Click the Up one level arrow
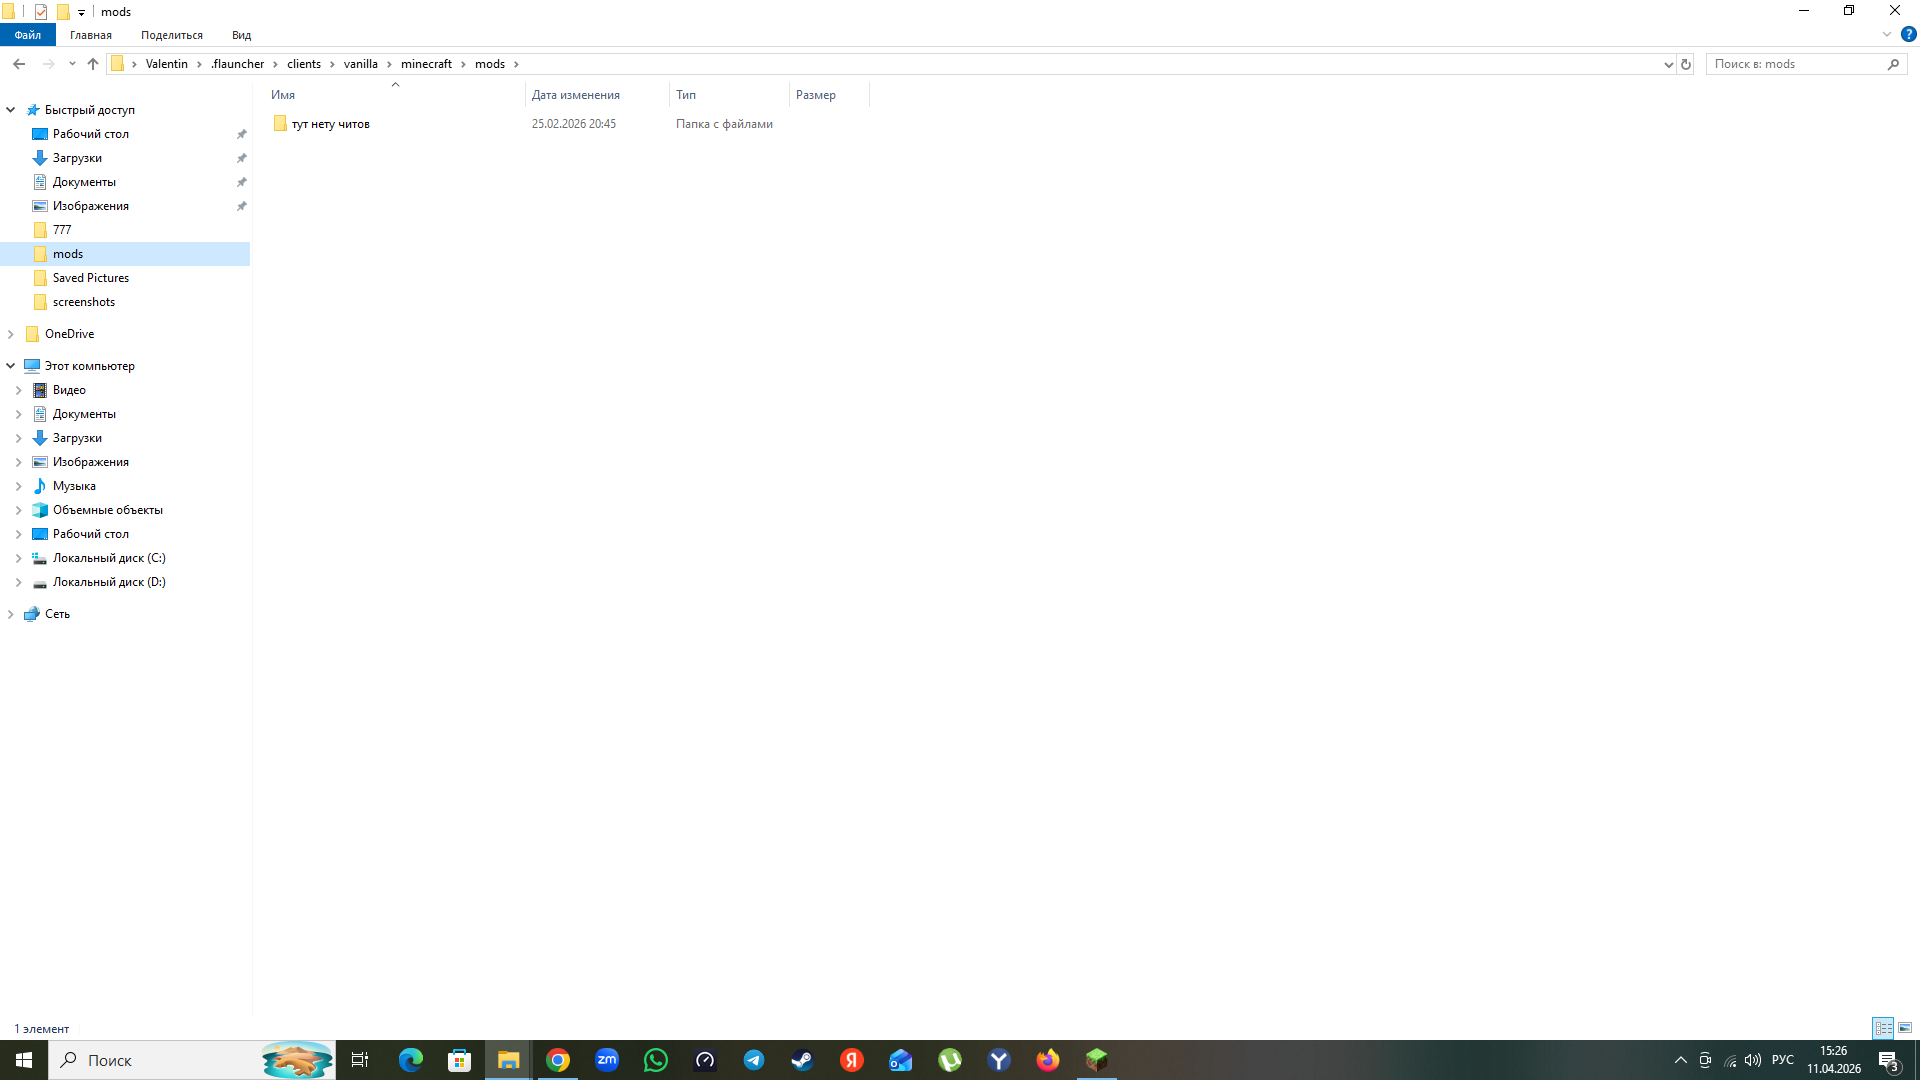Image resolution: width=1920 pixels, height=1080 pixels. click(93, 64)
